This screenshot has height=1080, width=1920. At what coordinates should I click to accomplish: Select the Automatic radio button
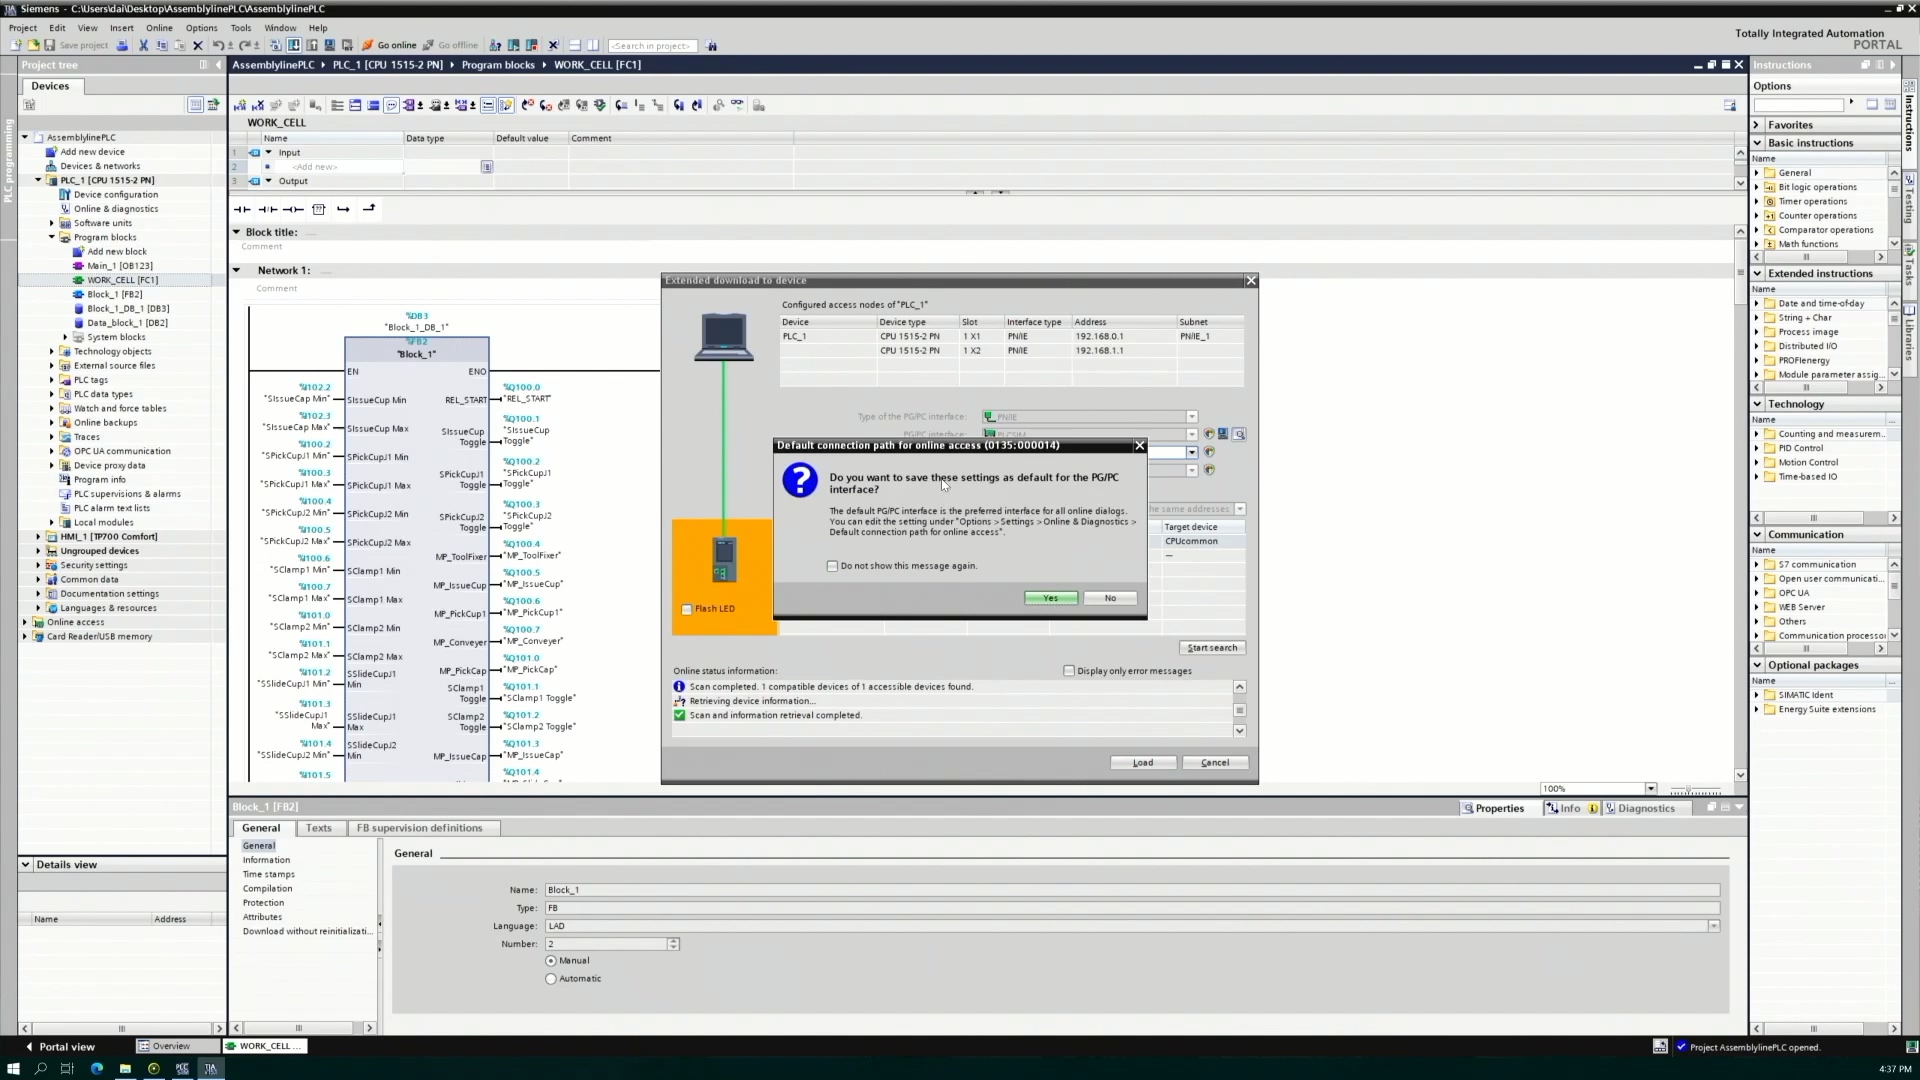[x=551, y=979]
